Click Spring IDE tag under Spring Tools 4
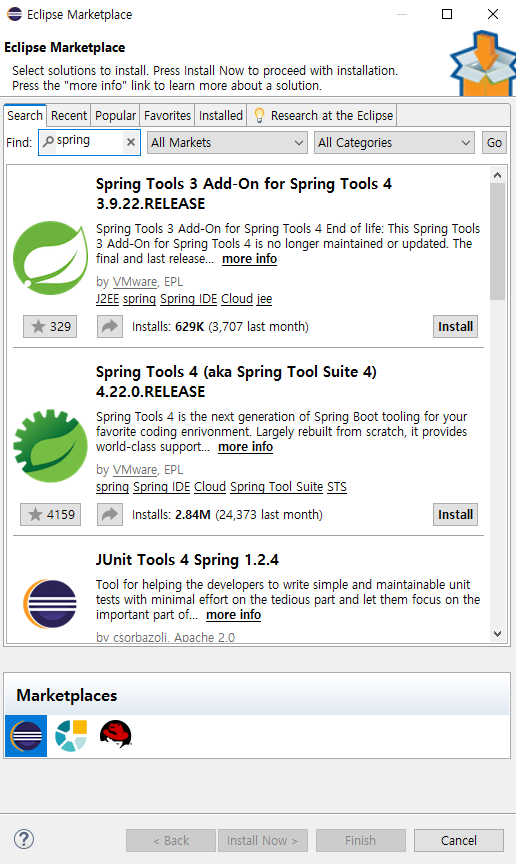516x864 pixels. tap(162, 487)
